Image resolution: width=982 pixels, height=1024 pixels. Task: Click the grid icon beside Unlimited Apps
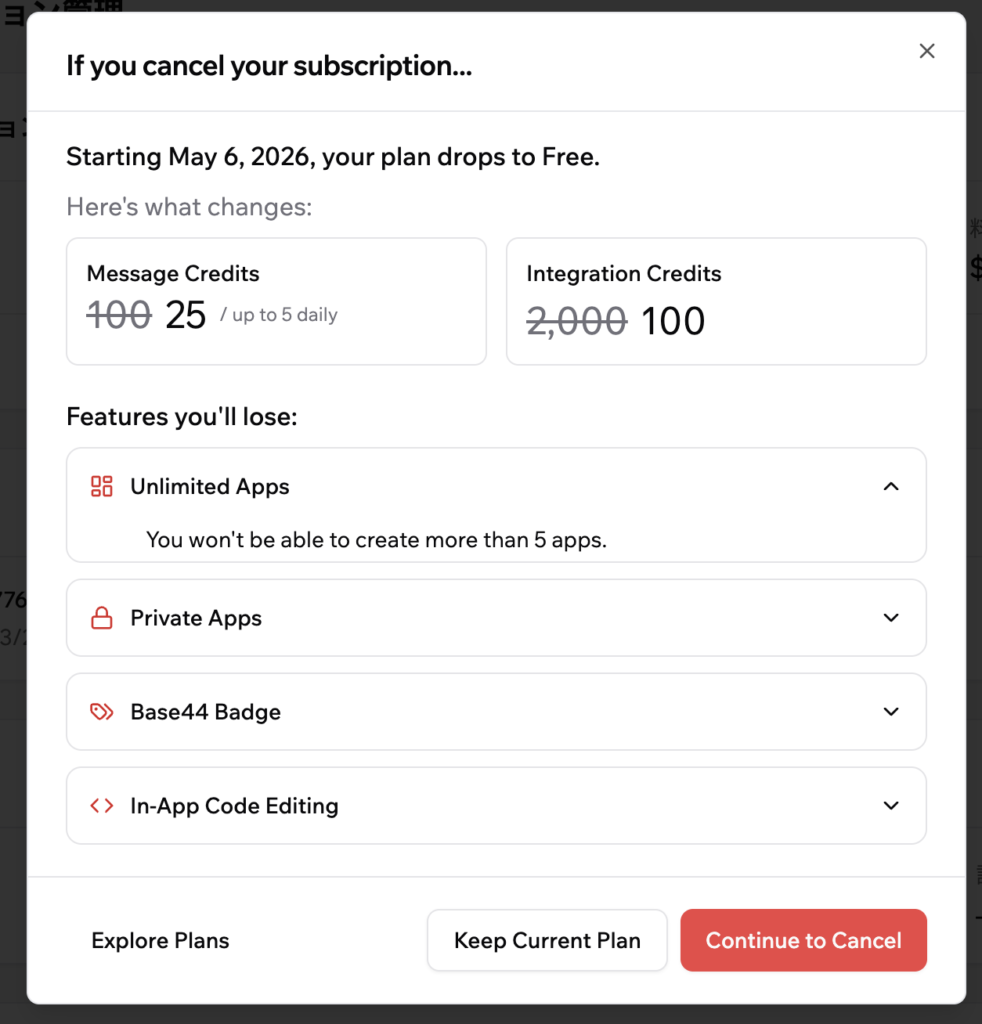coord(102,487)
